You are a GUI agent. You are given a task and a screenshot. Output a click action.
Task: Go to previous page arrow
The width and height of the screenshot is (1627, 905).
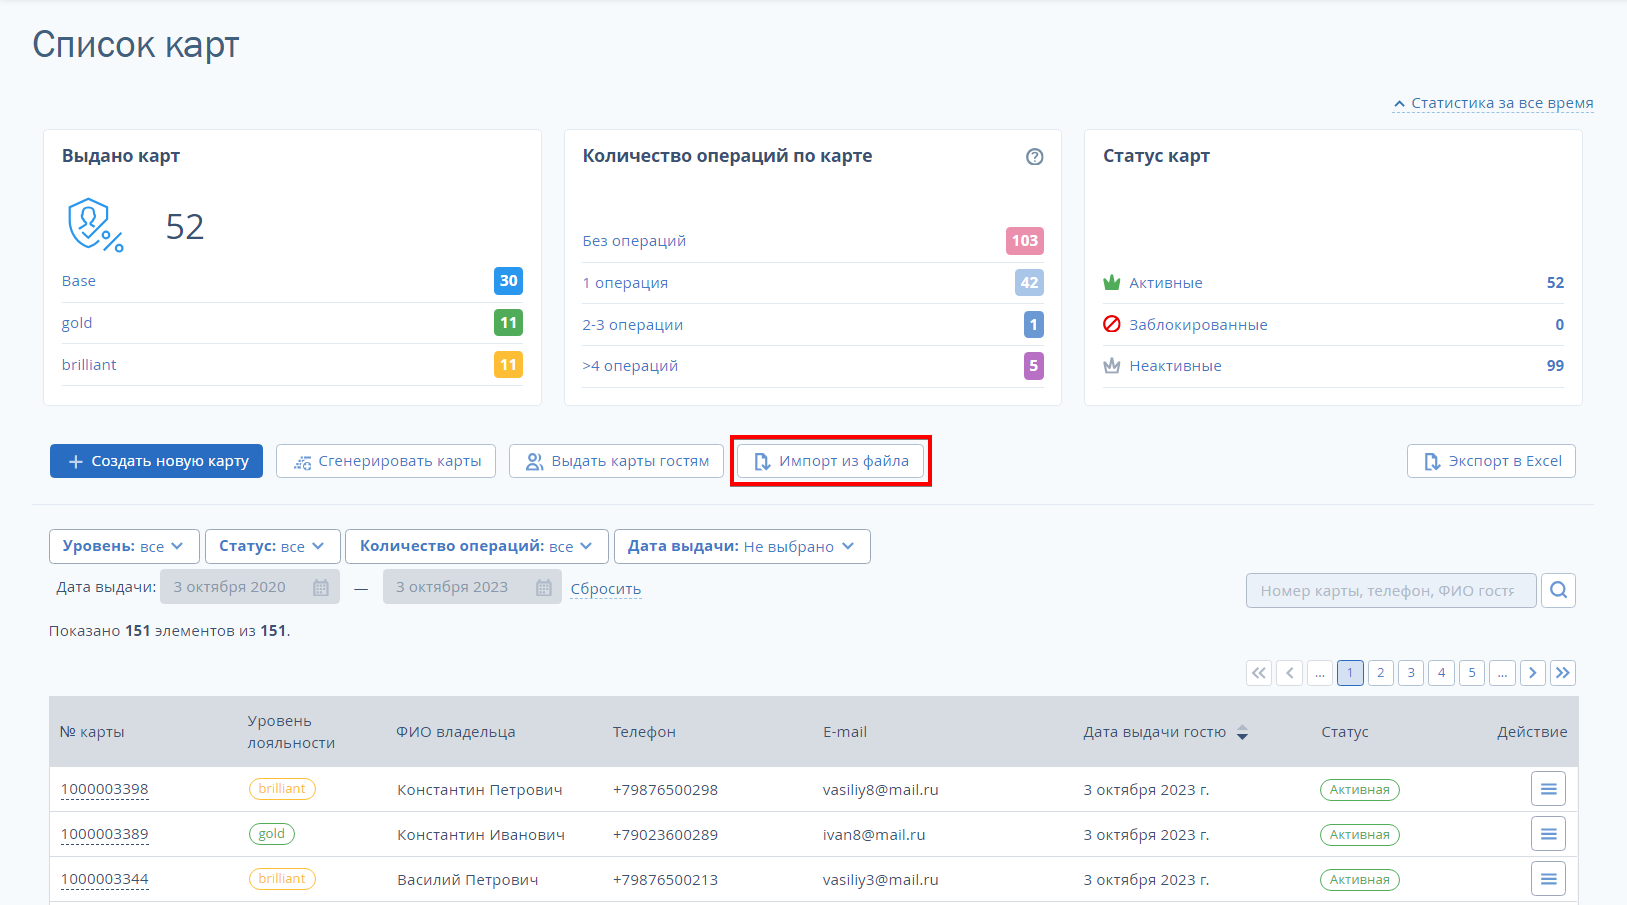[1290, 673]
